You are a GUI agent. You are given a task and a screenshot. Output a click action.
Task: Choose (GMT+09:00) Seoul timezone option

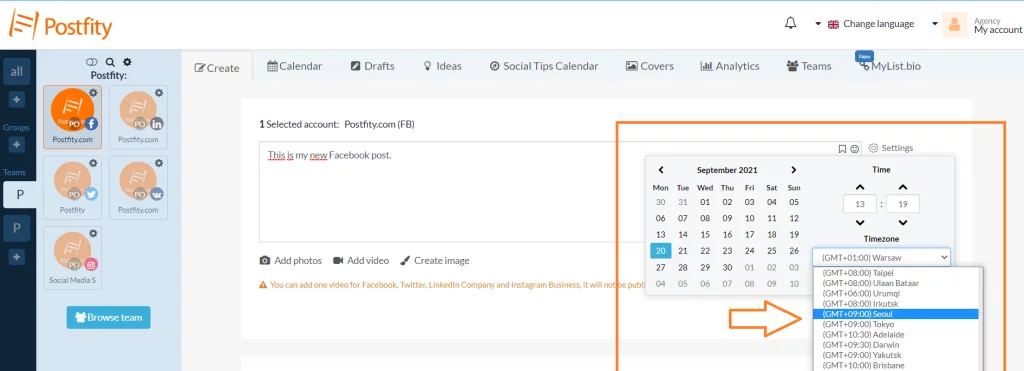tap(895, 314)
